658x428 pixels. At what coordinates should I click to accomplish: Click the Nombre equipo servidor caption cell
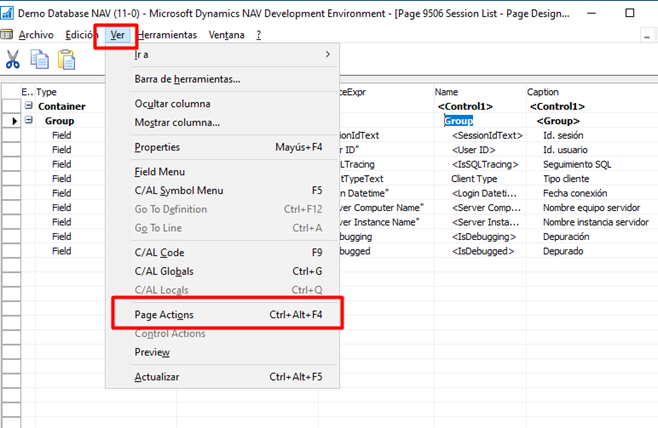pyautogui.click(x=592, y=208)
